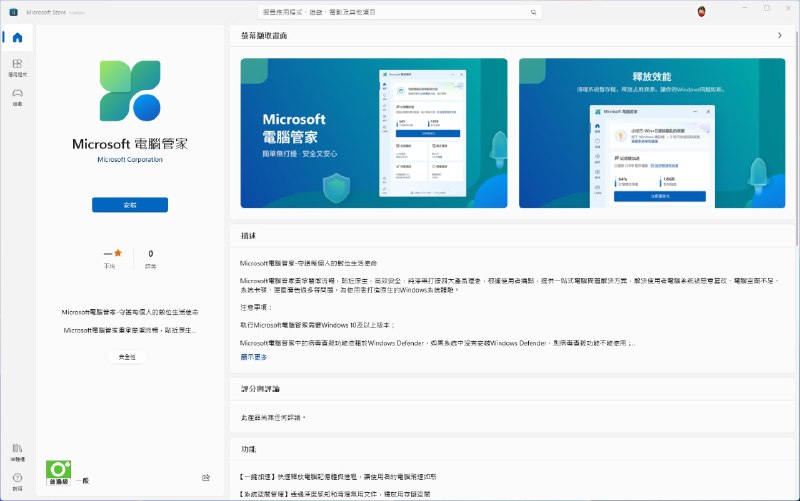Image resolution: width=800 pixels, height=501 pixels.
Task: Click the Microsoft 電腦管家 app logo
Action: pos(130,91)
